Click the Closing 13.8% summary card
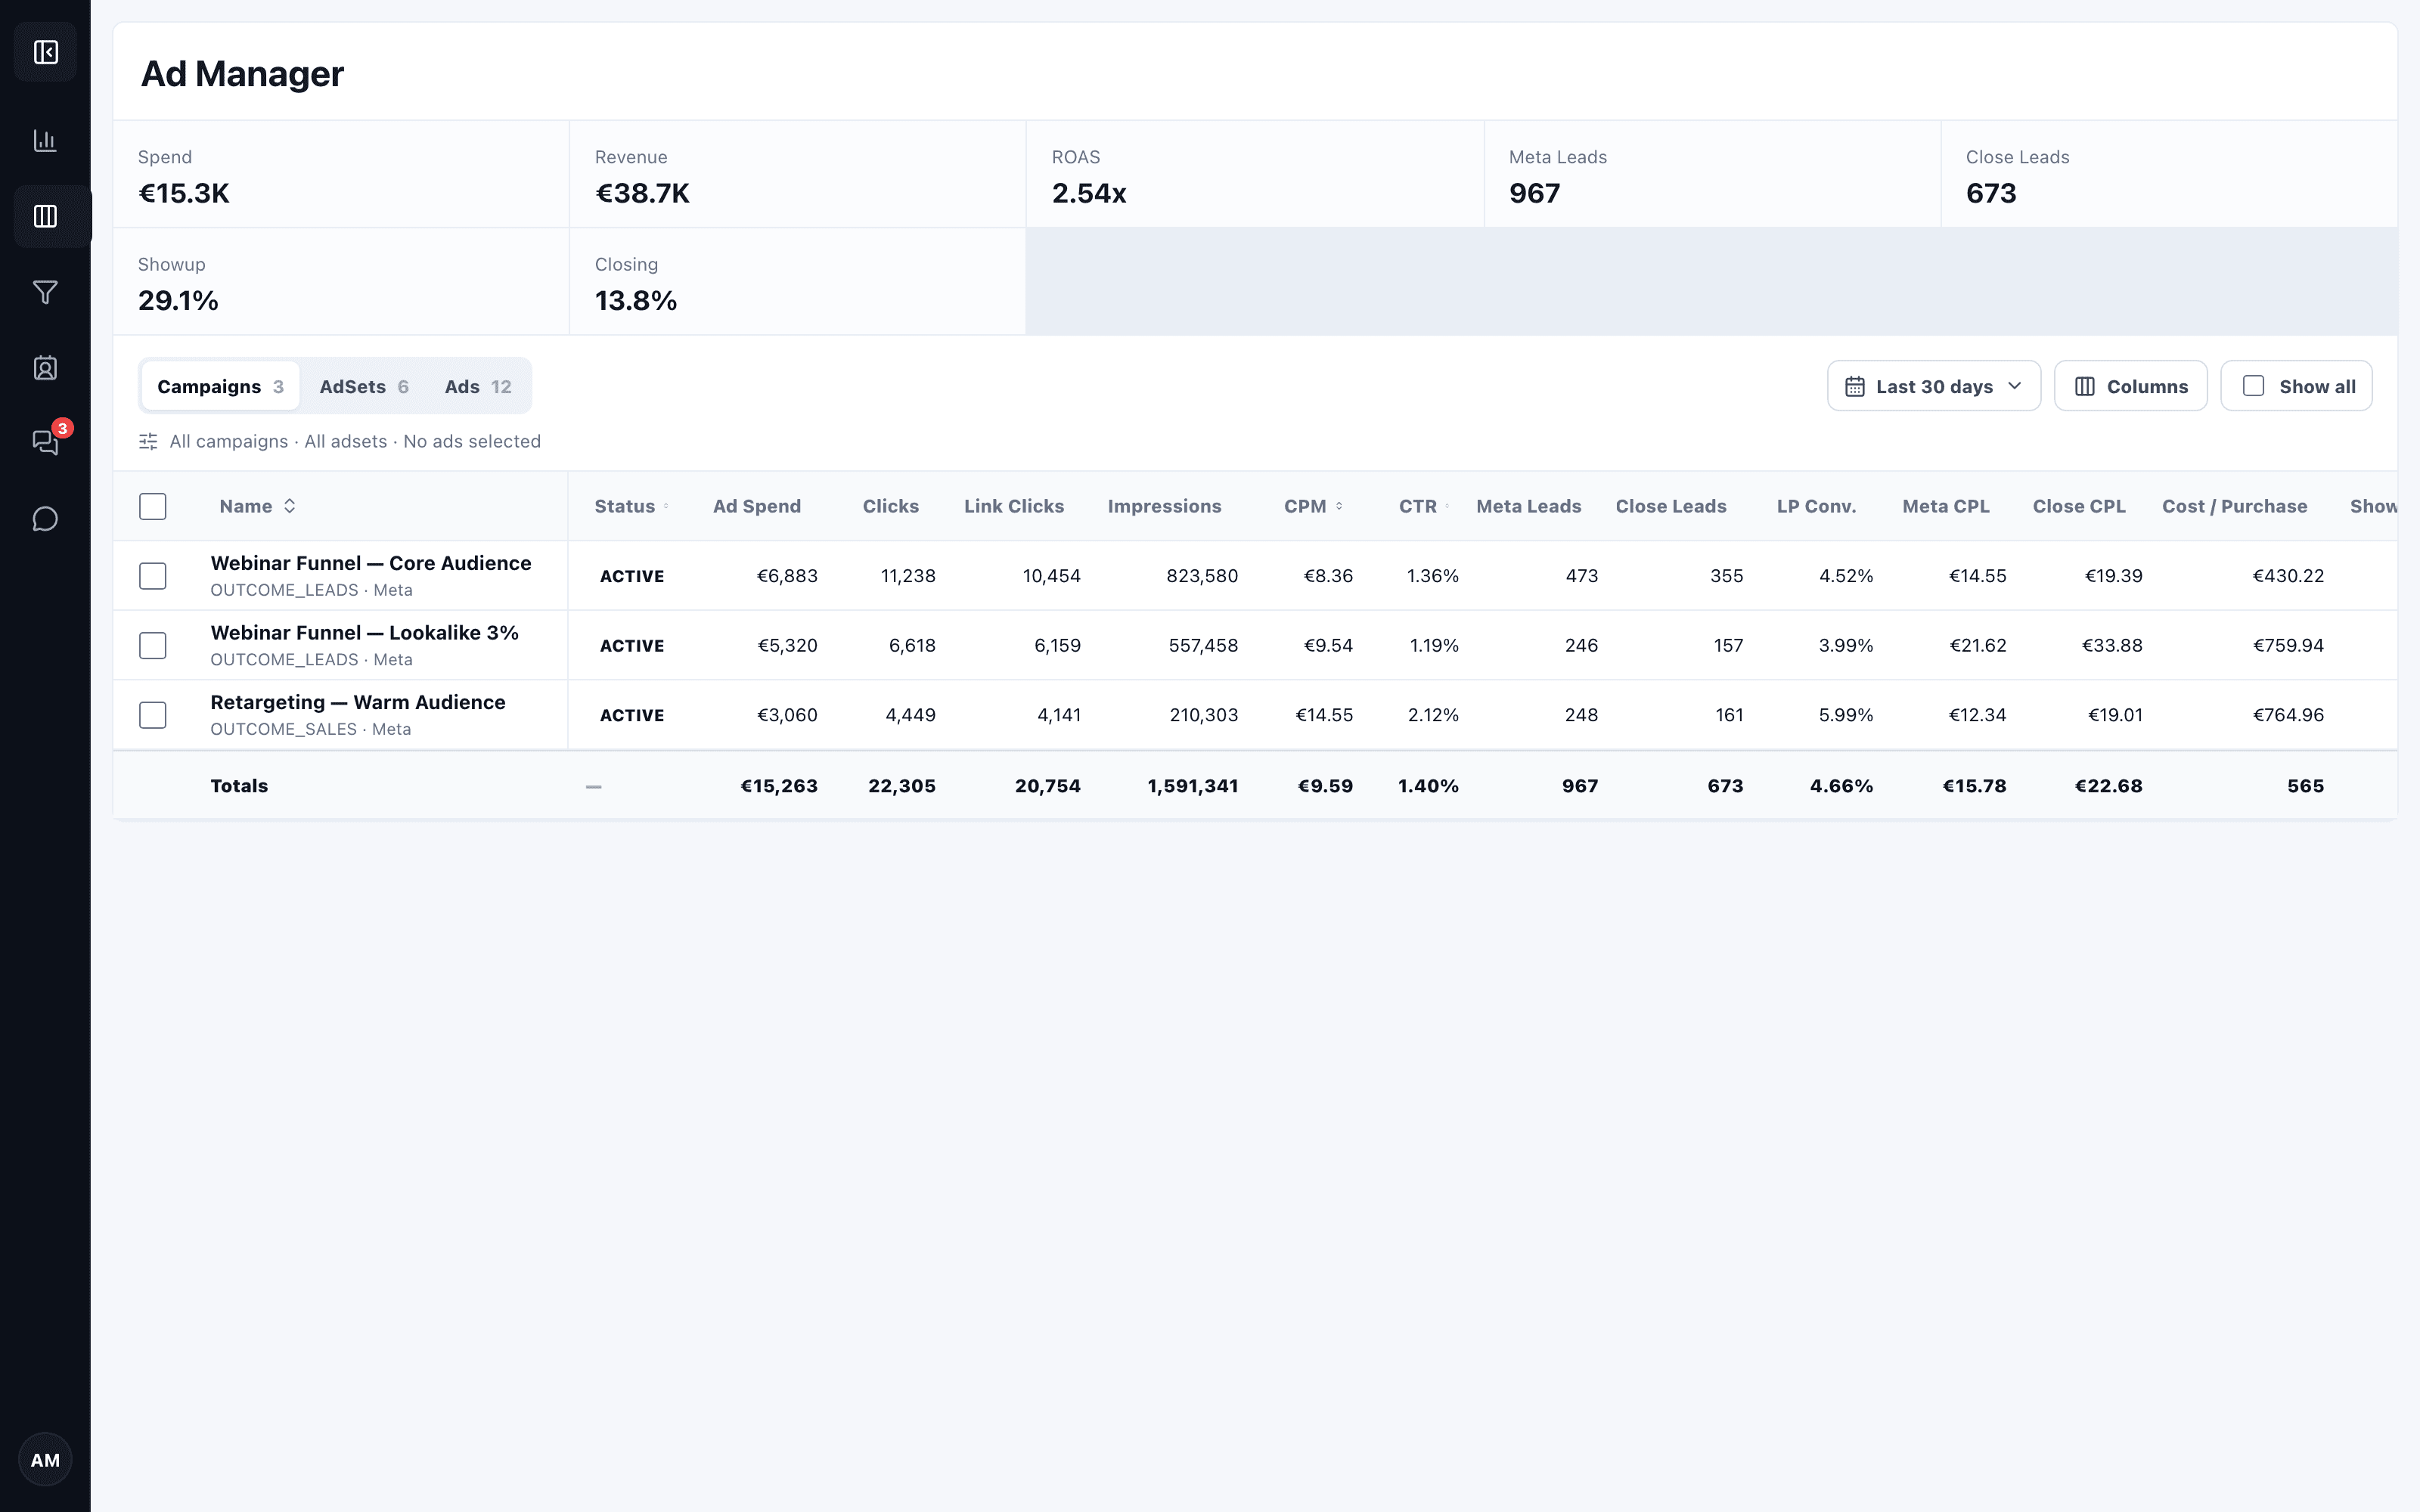The image size is (2420, 1512). point(798,281)
